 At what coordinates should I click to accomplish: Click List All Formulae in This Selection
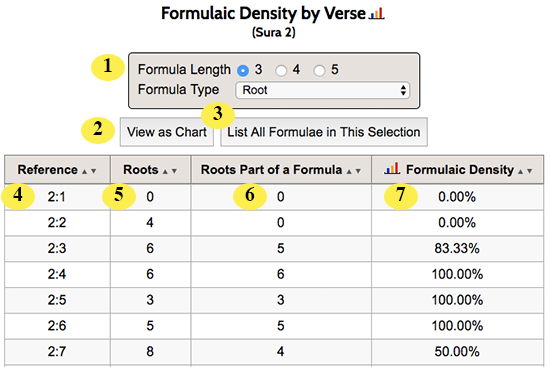click(324, 132)
